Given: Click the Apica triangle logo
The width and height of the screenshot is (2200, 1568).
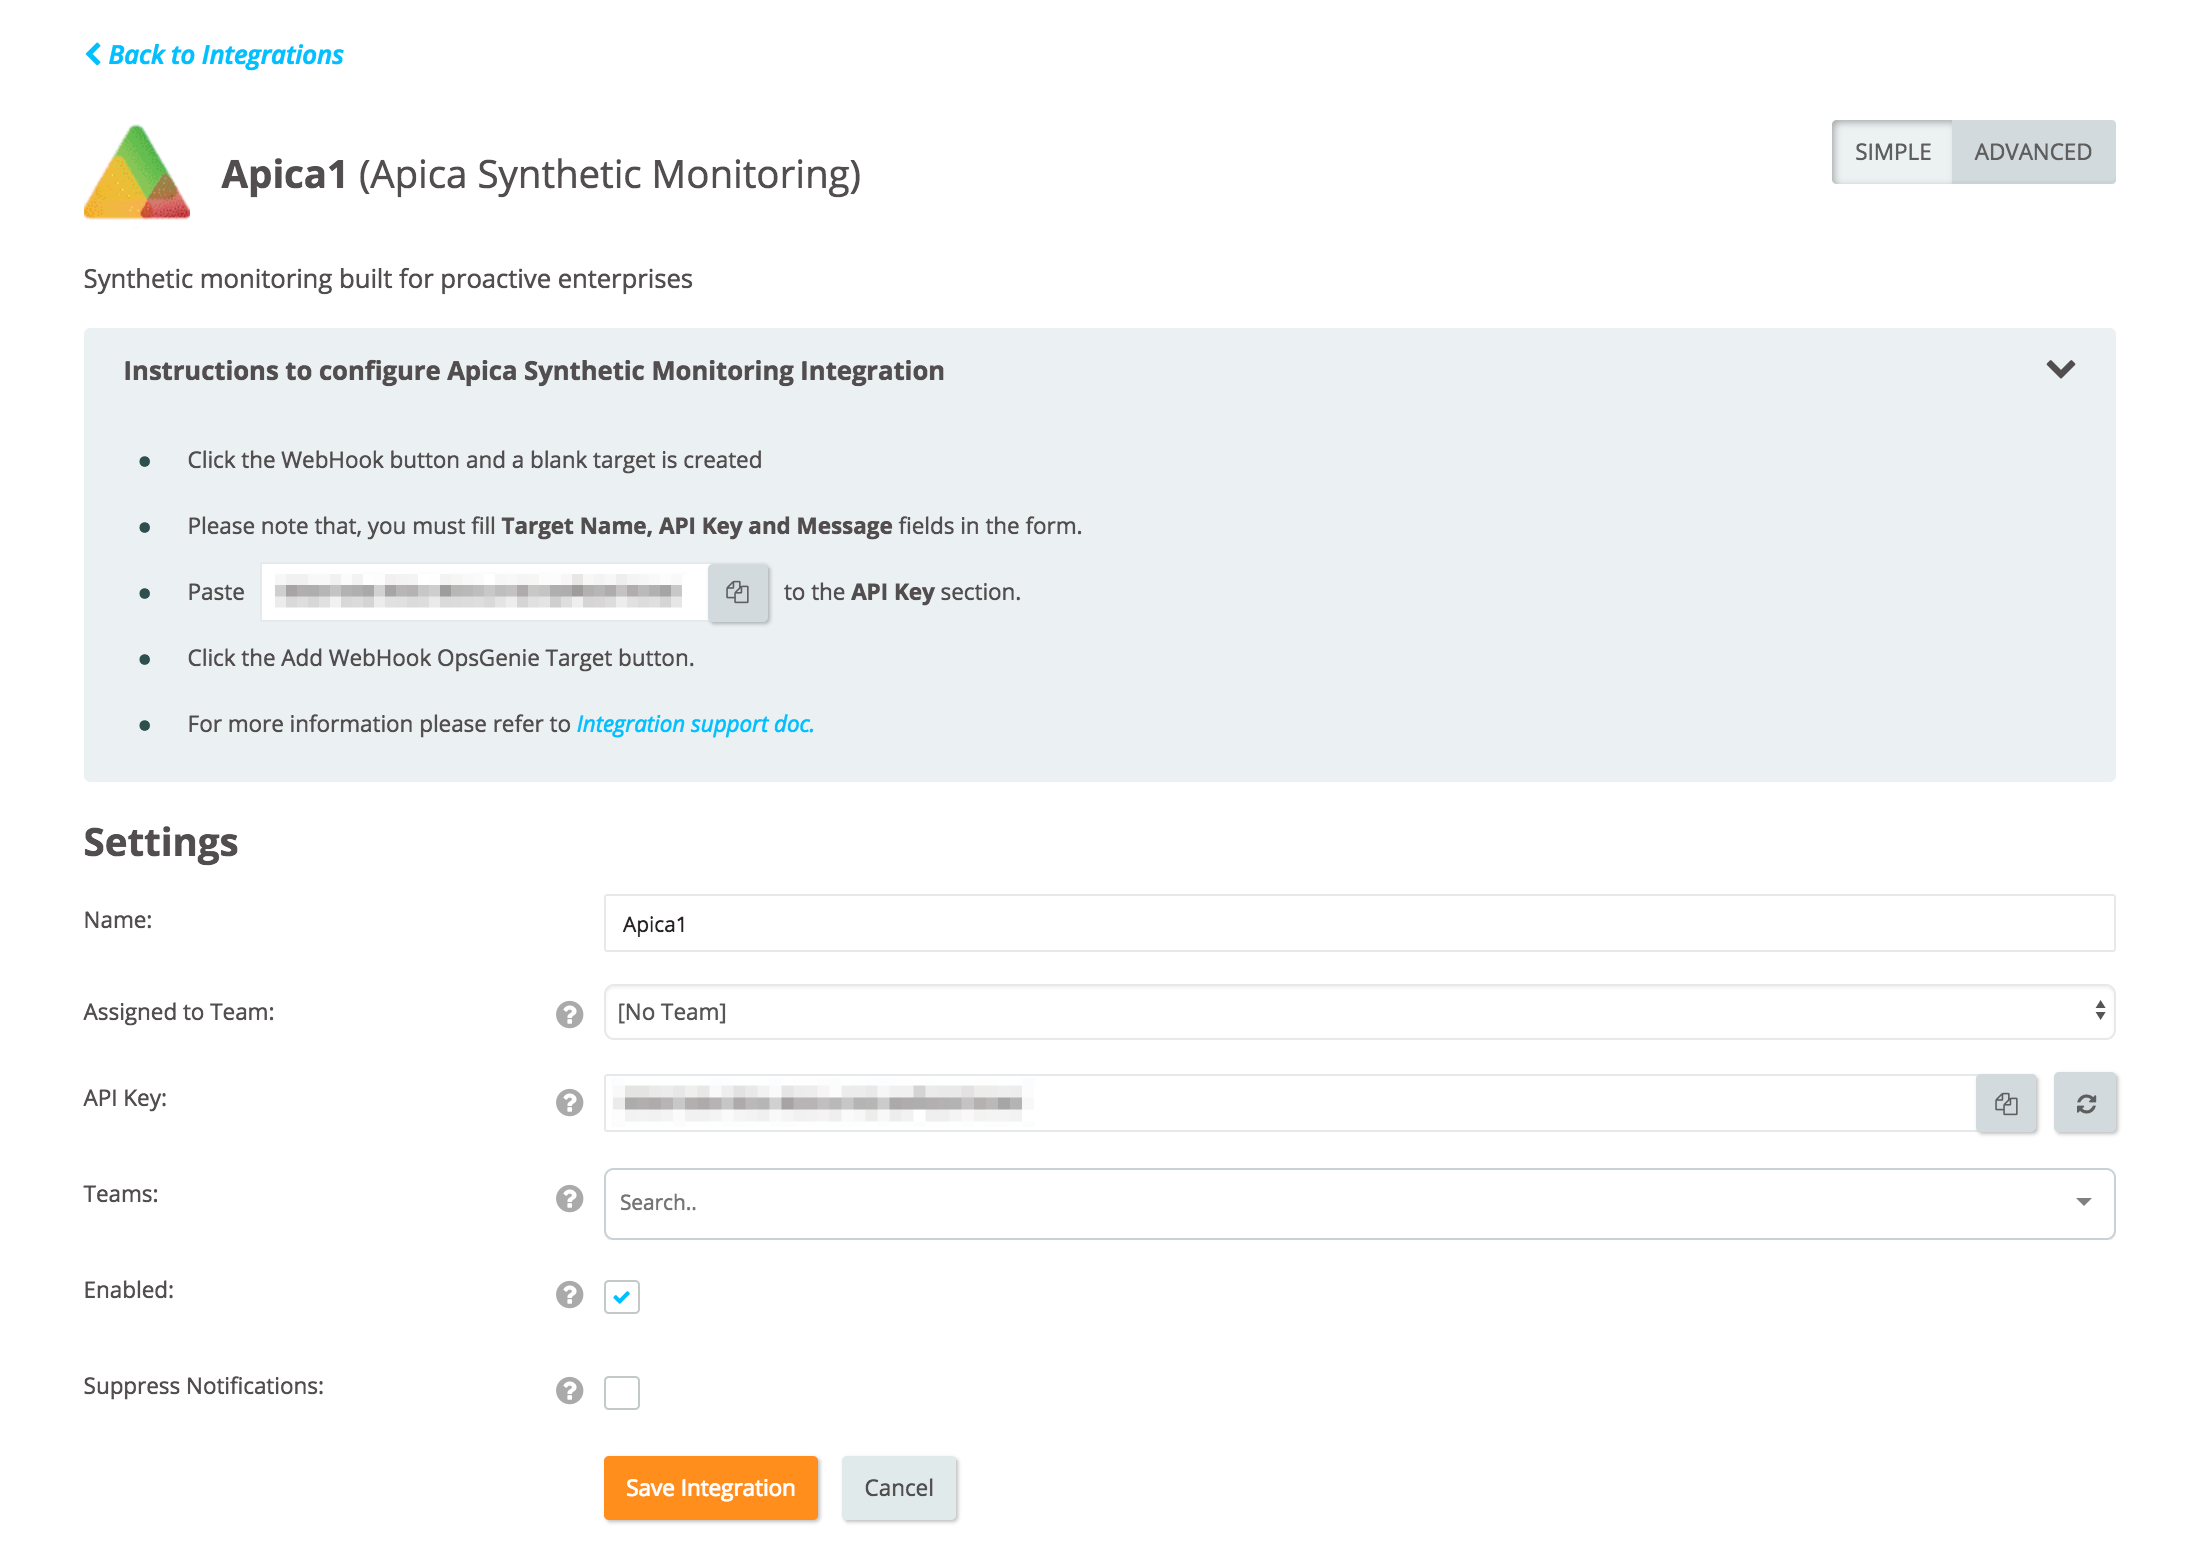Looking at the screenshot, I should click(137, 172).
